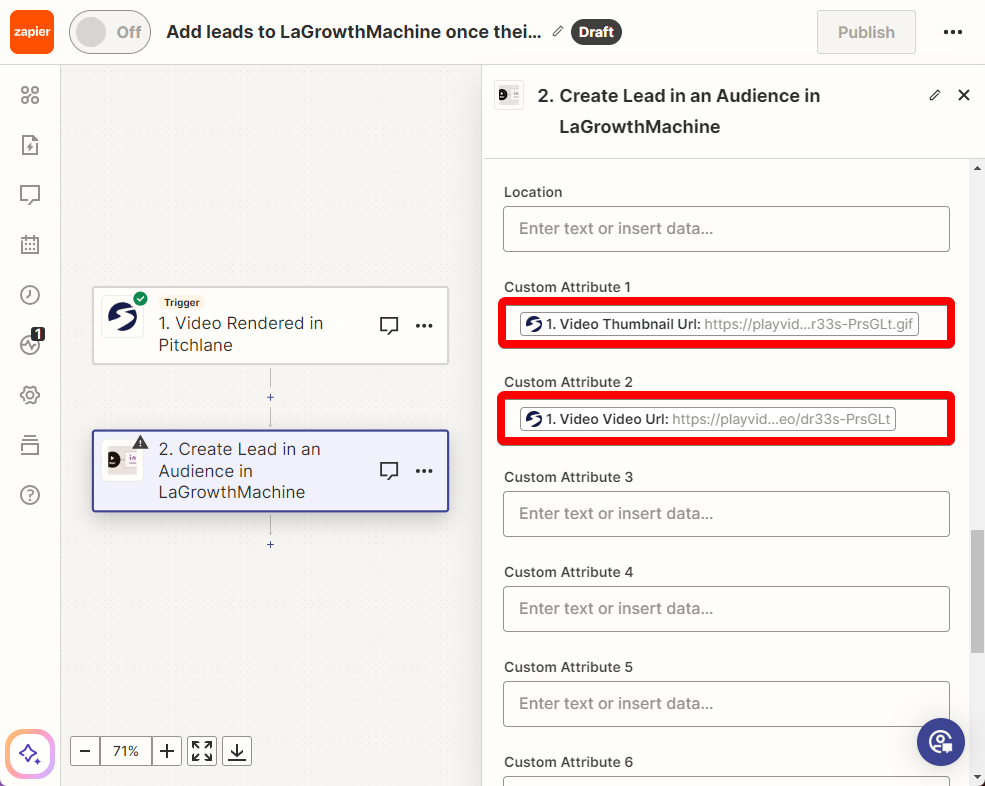
Task: Select the Create Lead in LaGrowthMachine step
Action: (x=270, y=471)
